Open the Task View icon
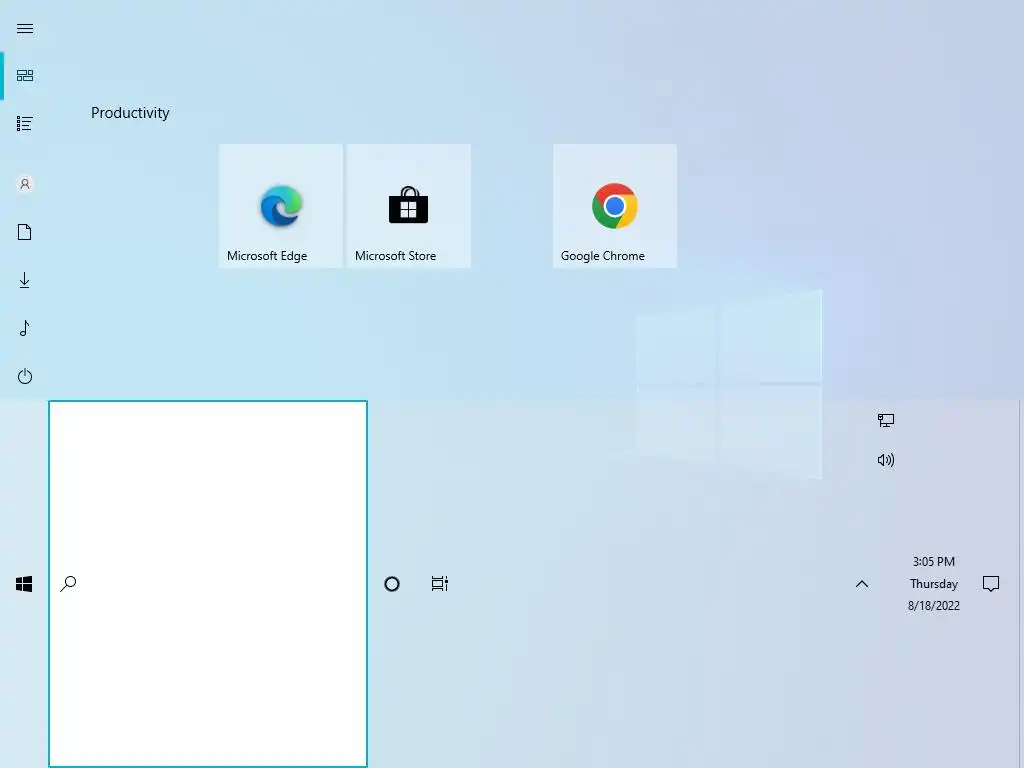This screenshot has width=1024, height=768. click(440, 584)
